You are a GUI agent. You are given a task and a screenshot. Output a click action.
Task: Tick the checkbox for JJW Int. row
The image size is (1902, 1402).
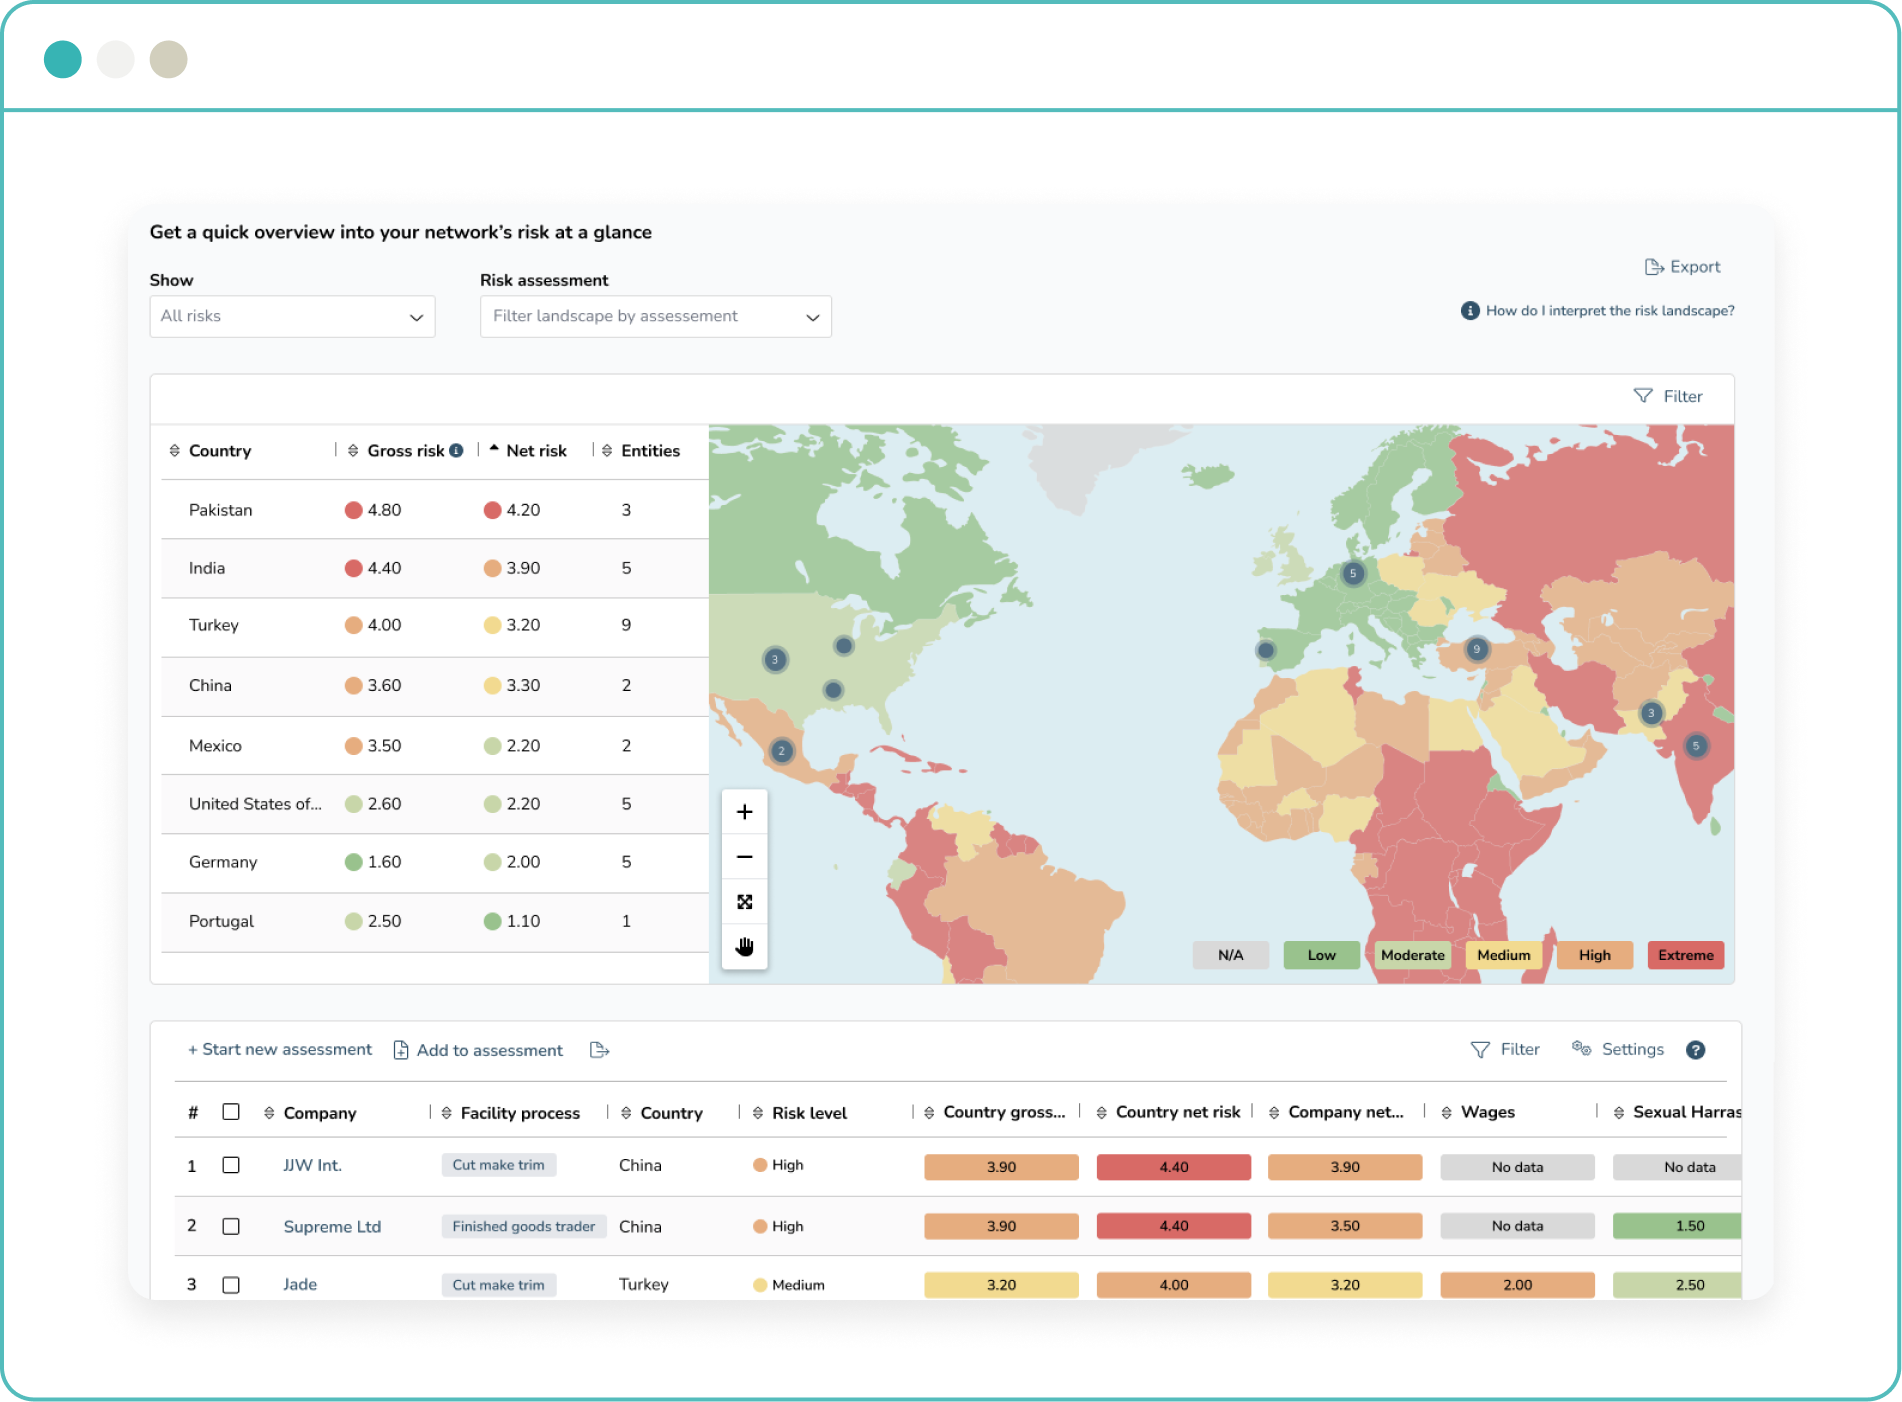[231, 1165]
